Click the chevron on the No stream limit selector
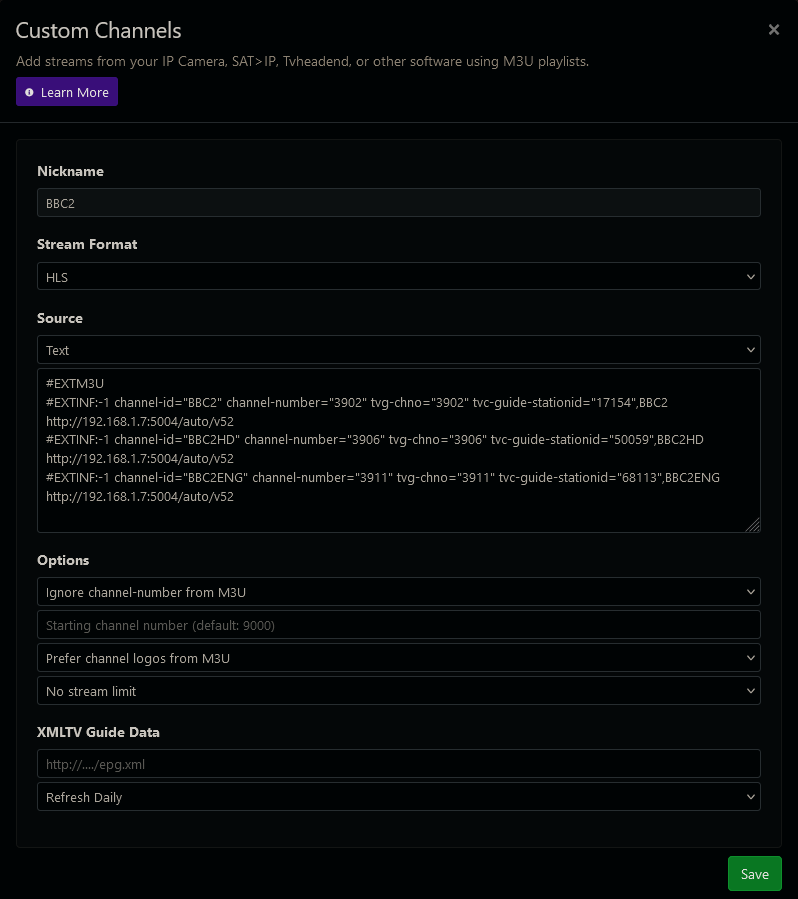Viewport: 798px width, 899px height. click(x=751, y=690)
